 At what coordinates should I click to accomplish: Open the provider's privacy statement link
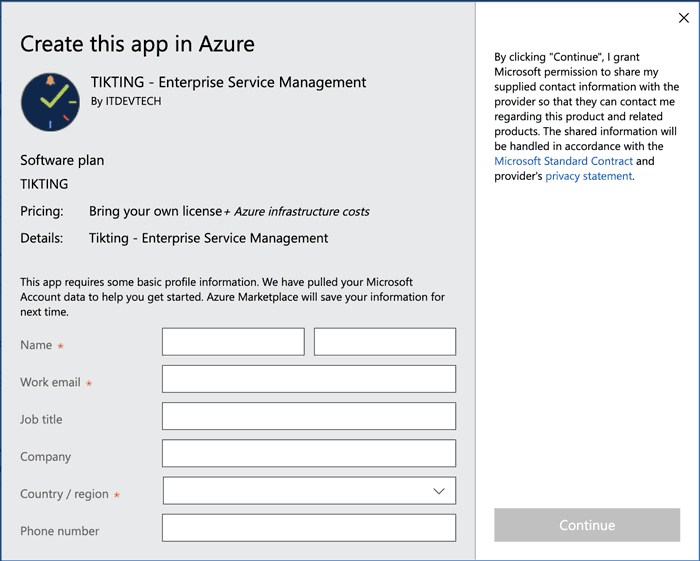point(588,176)
